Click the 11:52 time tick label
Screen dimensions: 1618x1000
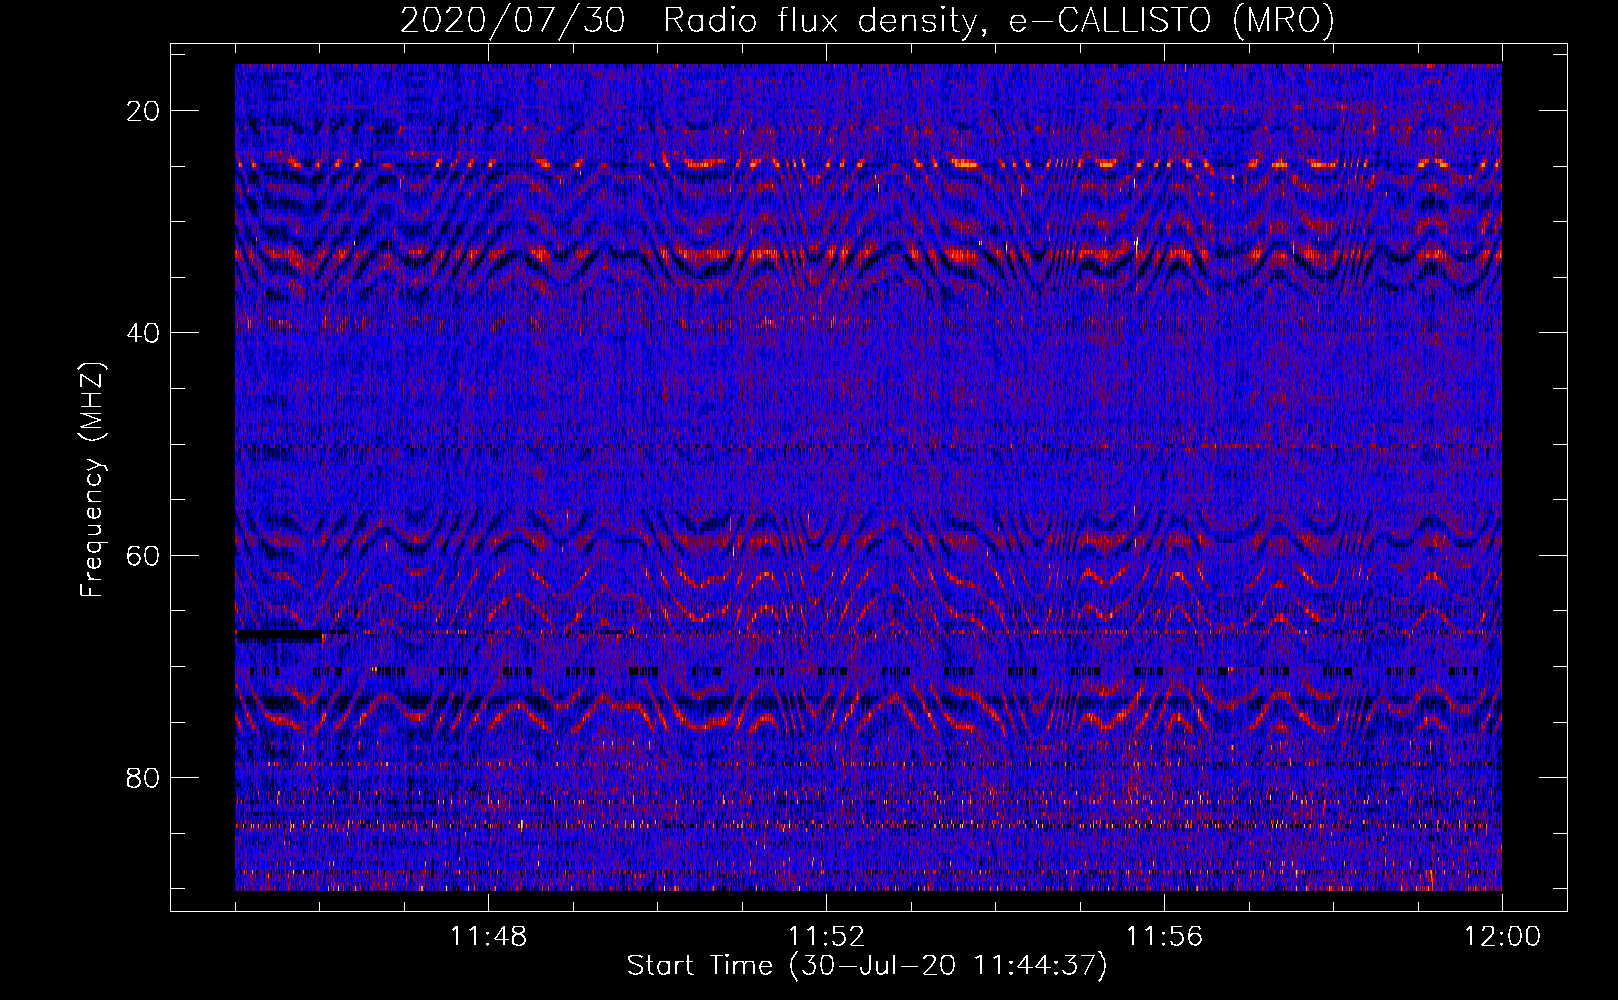point(826,937)
